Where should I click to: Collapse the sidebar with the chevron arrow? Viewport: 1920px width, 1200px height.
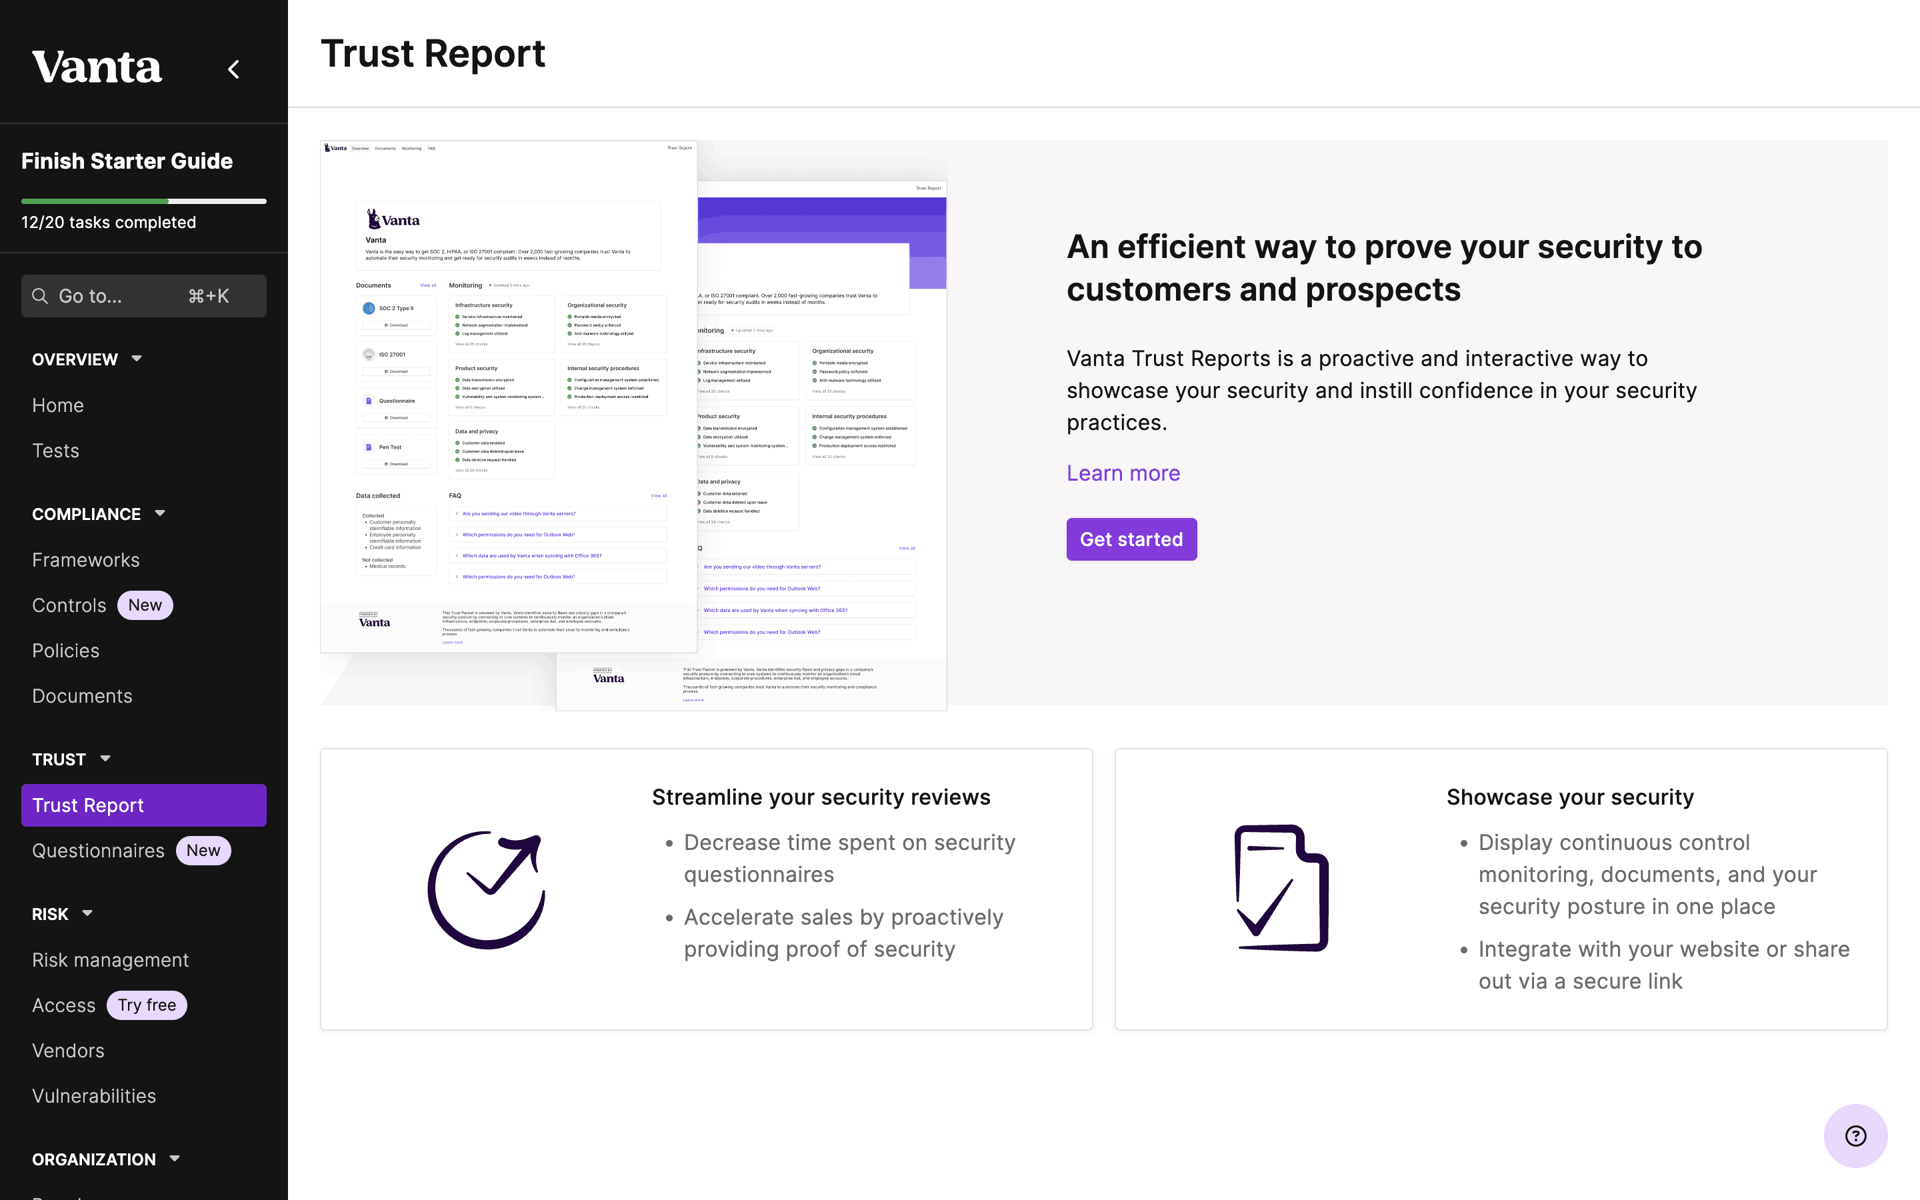point(233,69)
